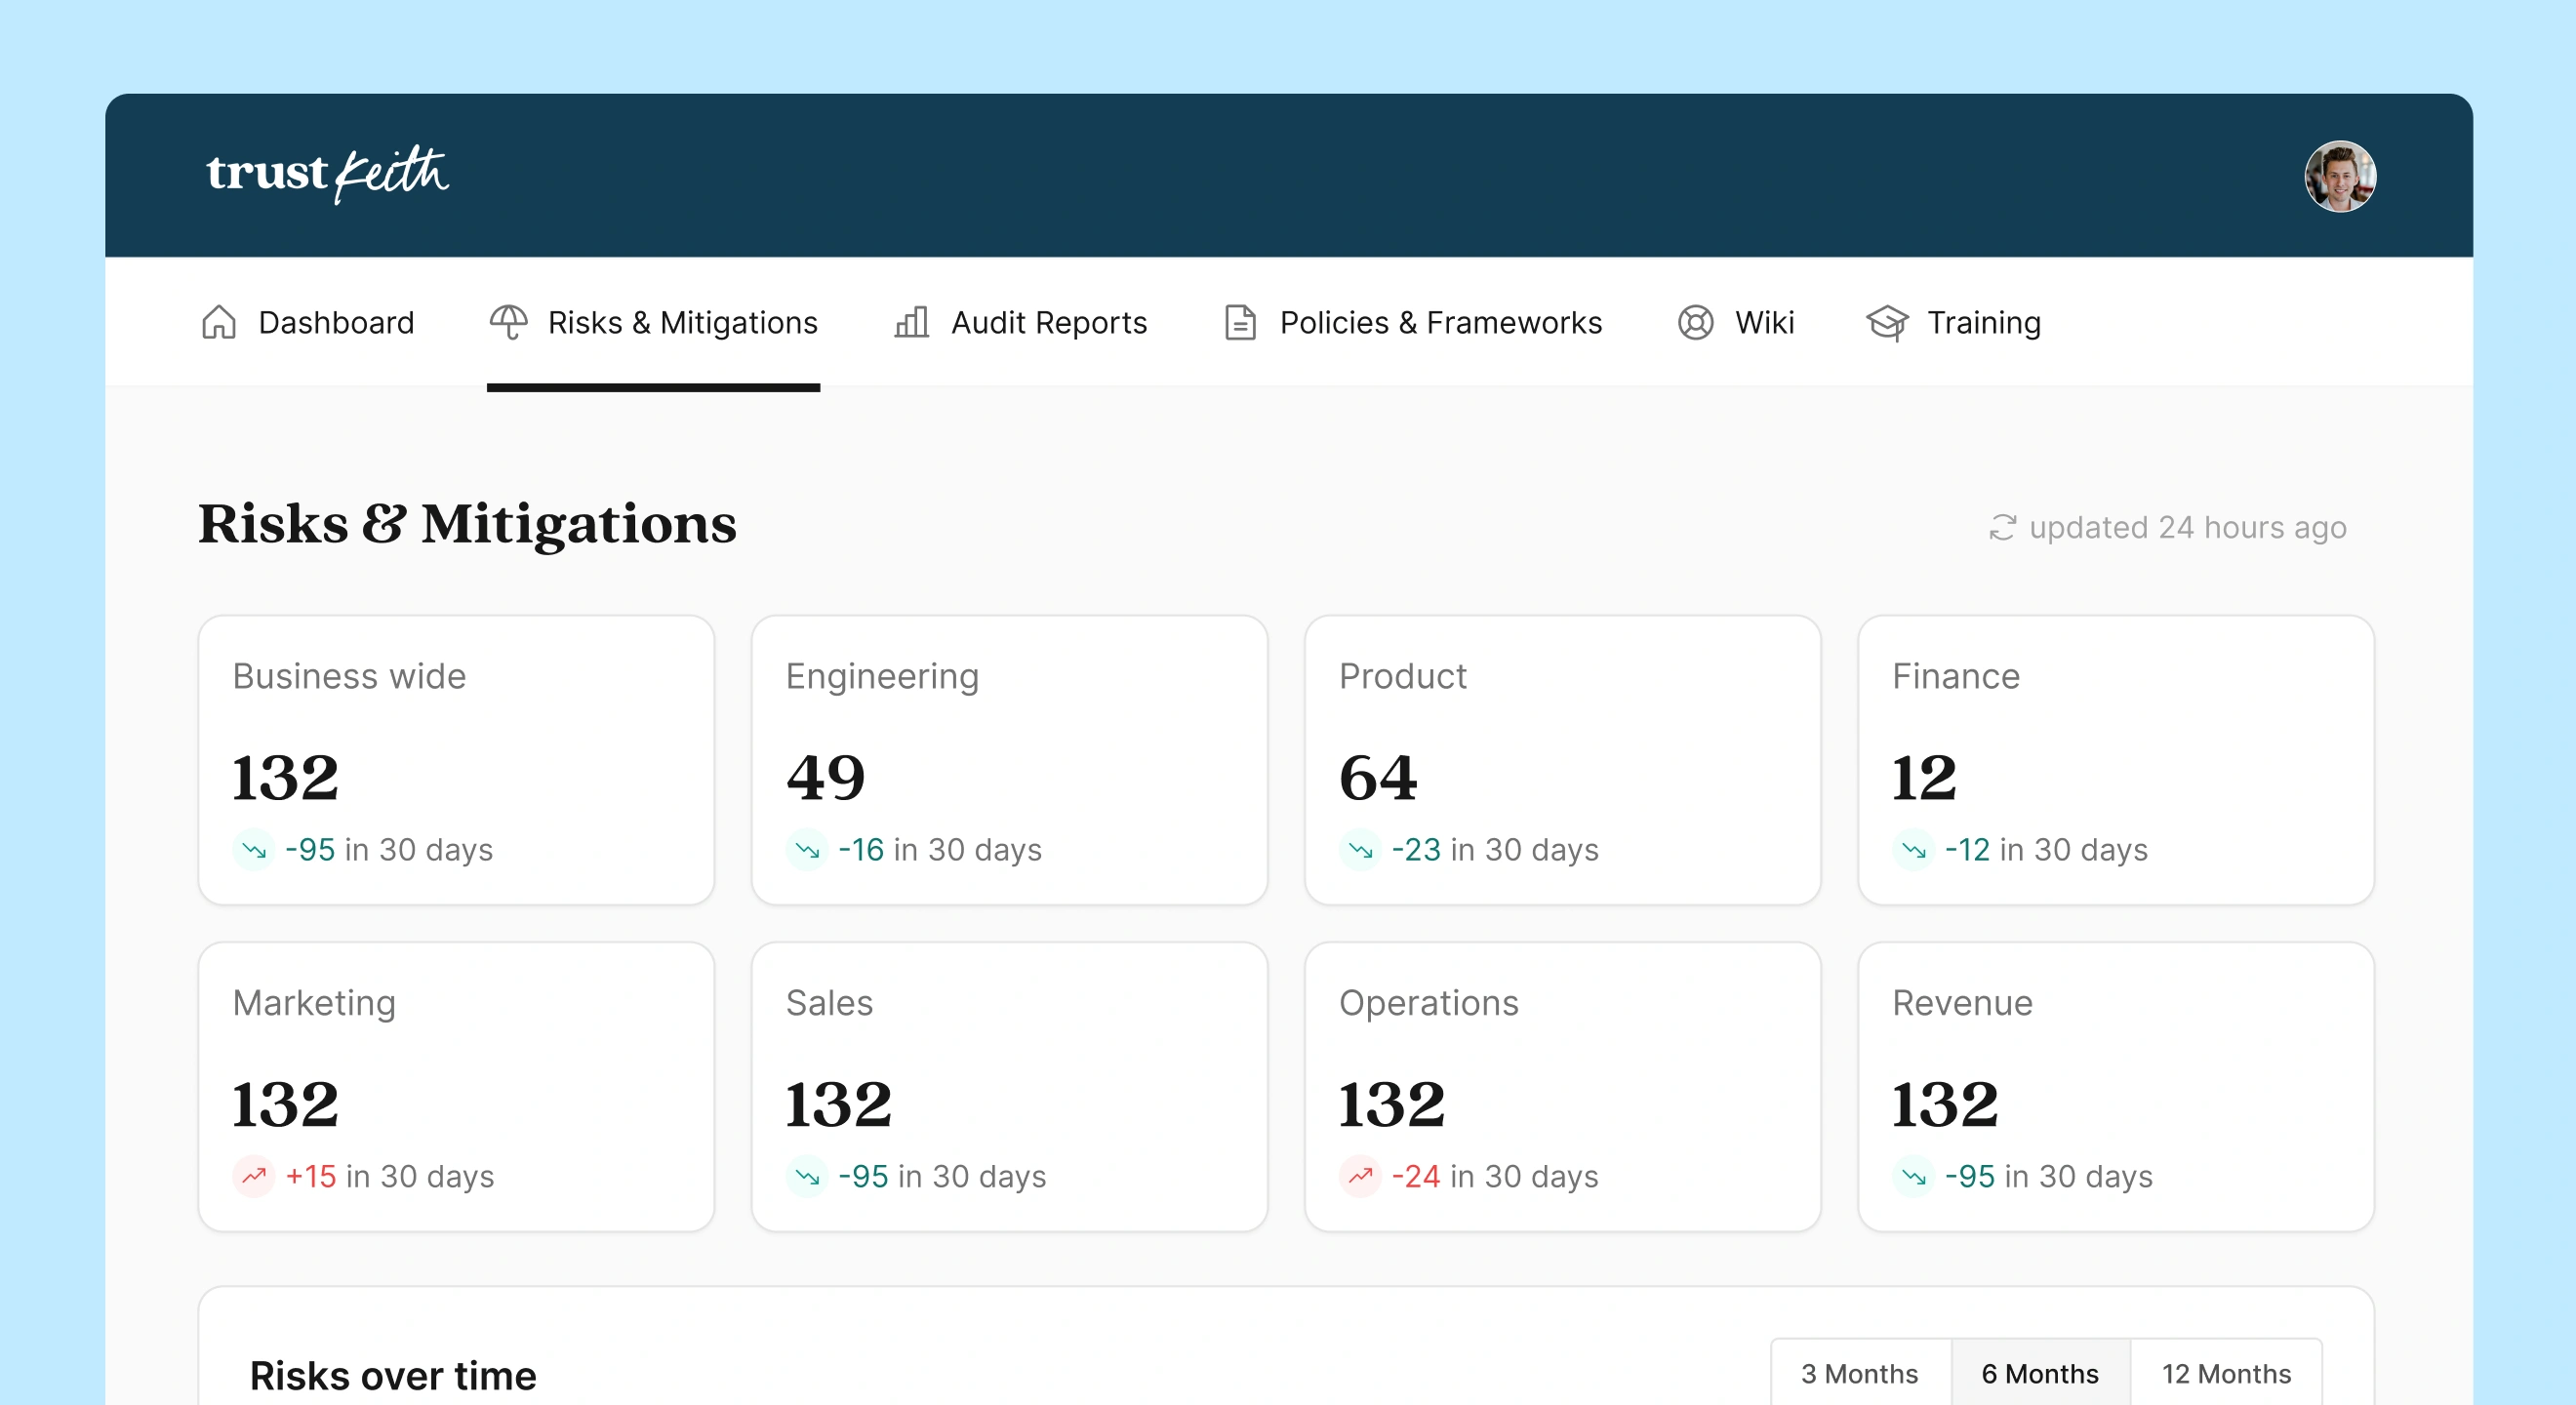Click the Revenue downward trend icon
The width and height of the screenshot is (2576, 1405).
[1913, 1176]
